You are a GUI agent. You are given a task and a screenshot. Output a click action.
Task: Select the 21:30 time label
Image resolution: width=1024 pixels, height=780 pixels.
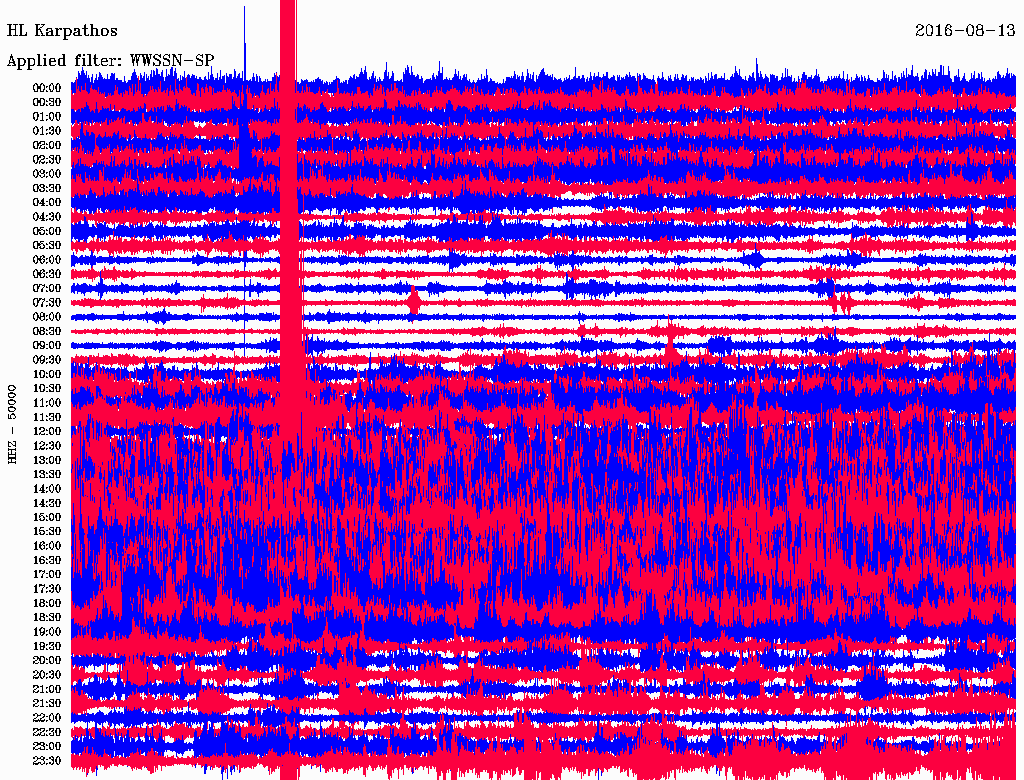click(x=47, y=704)
